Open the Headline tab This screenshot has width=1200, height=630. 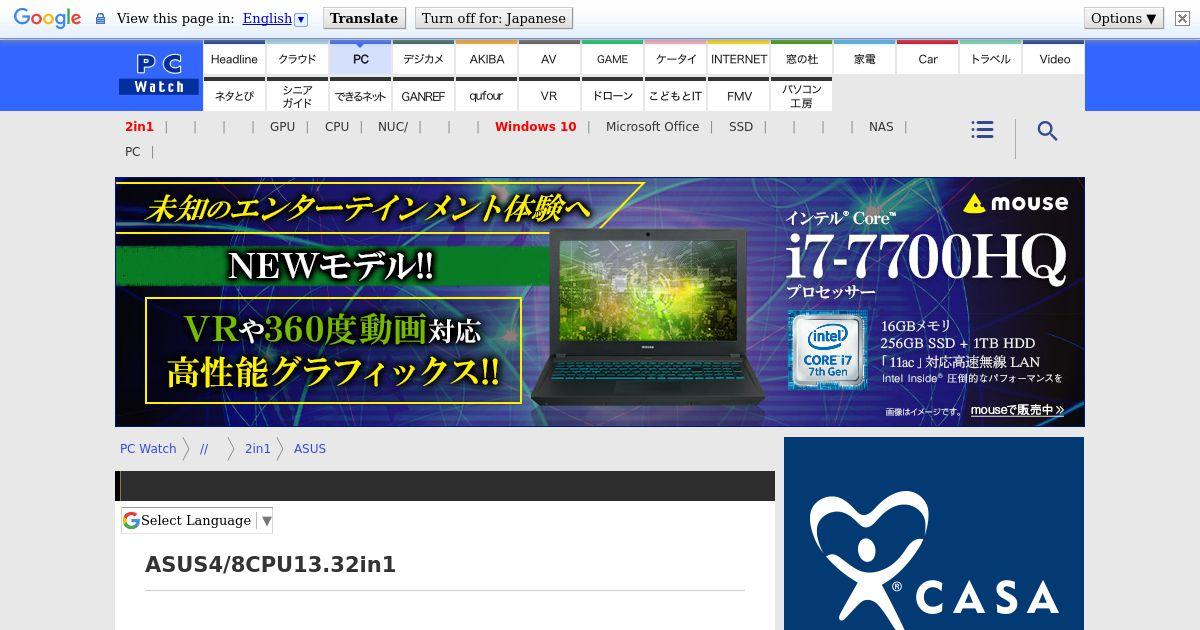(x=234, y=58)
